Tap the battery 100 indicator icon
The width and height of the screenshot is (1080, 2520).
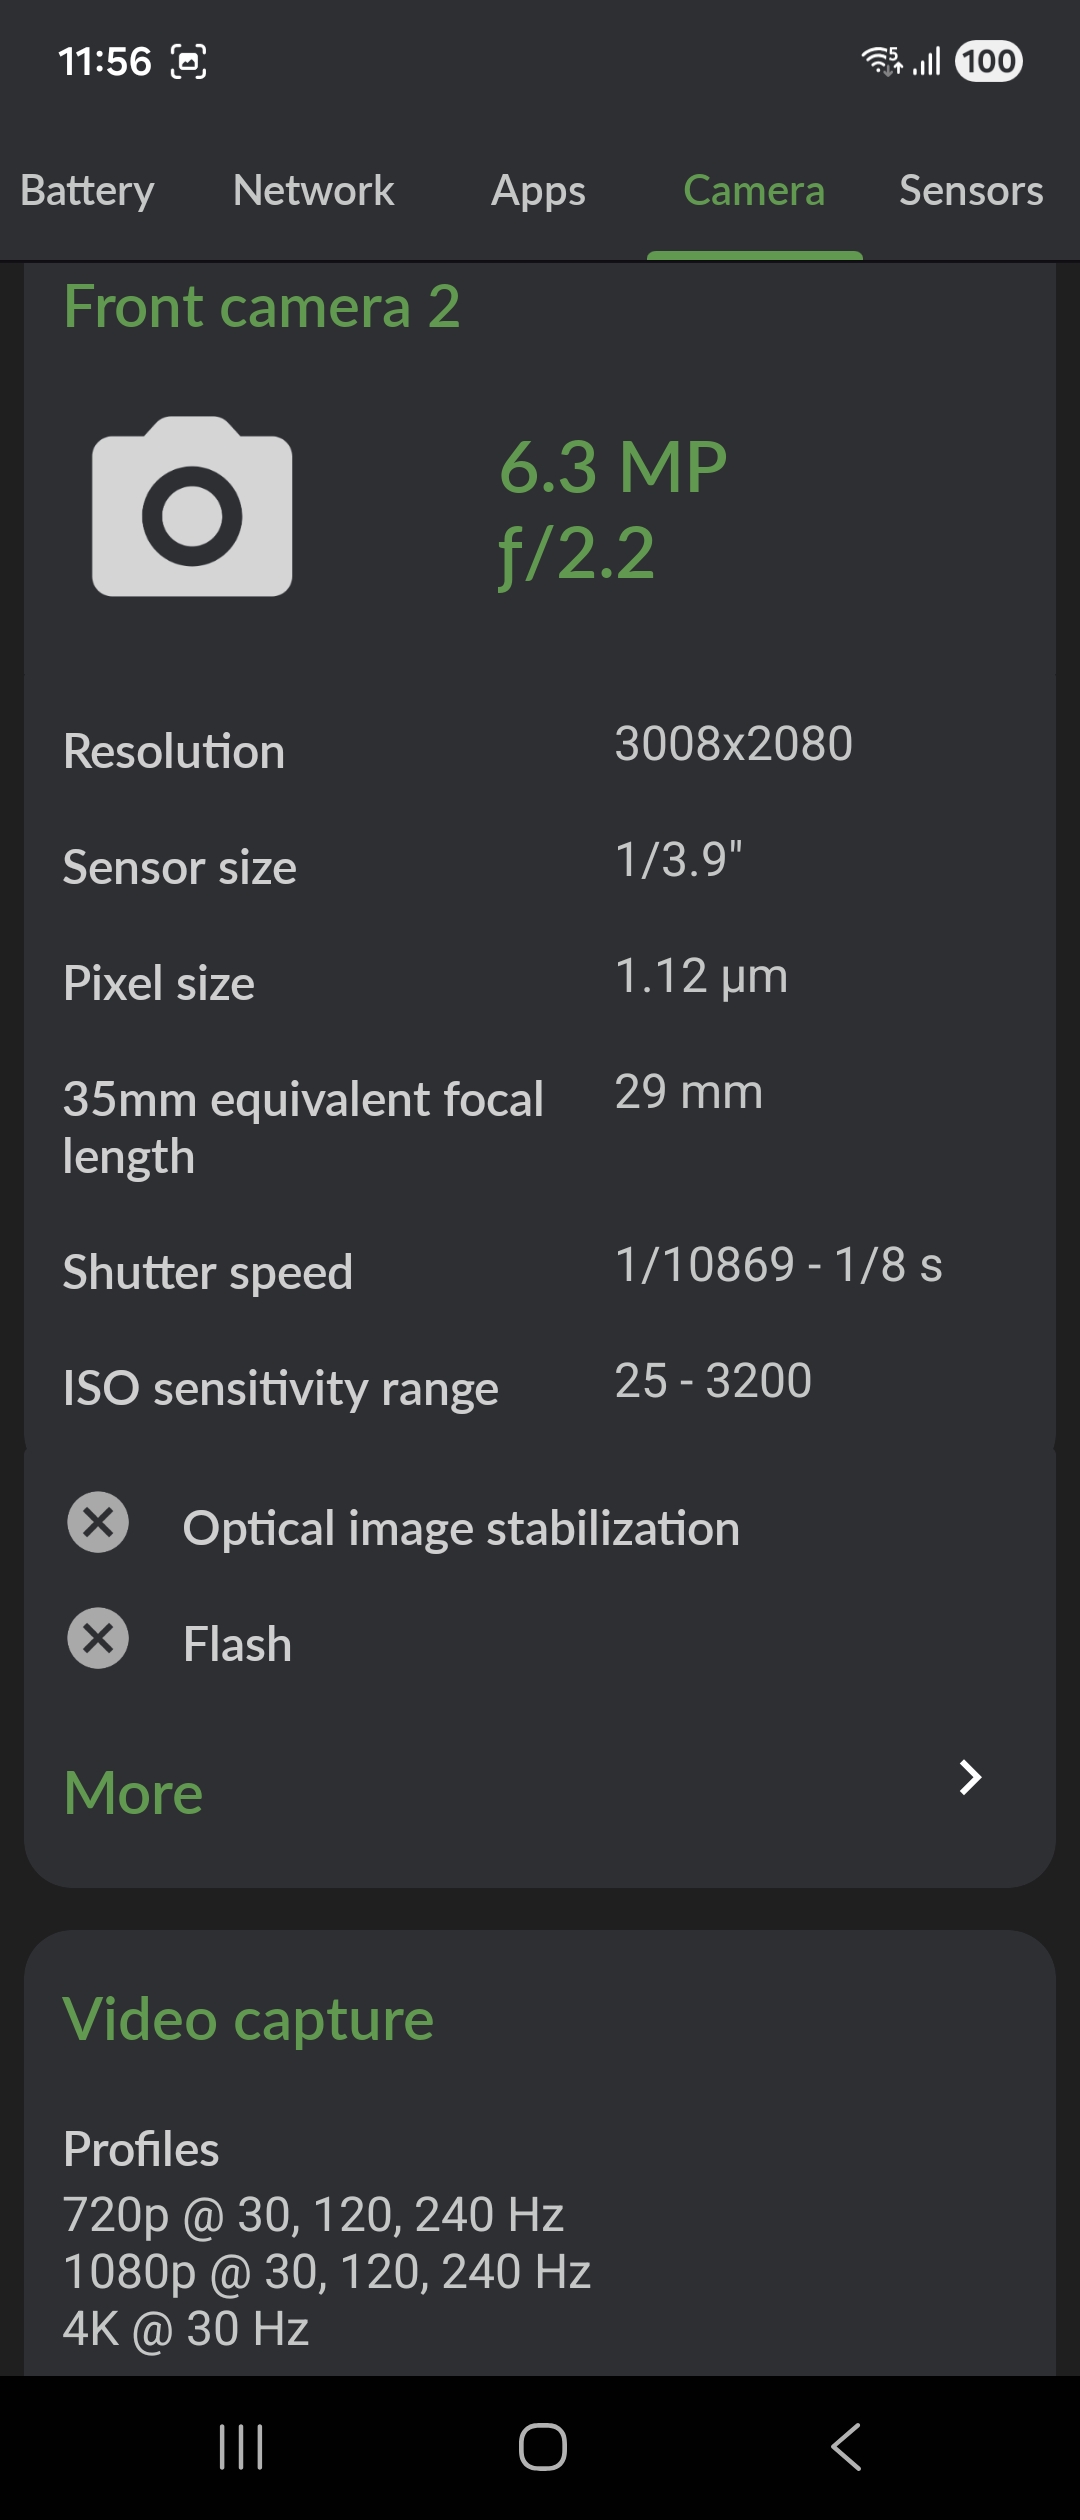988,61
